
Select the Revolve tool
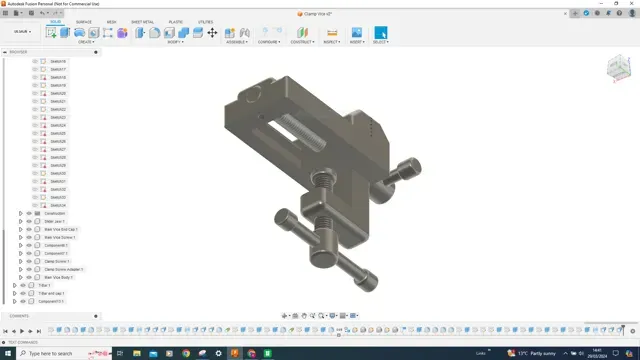tap(79, 33)
